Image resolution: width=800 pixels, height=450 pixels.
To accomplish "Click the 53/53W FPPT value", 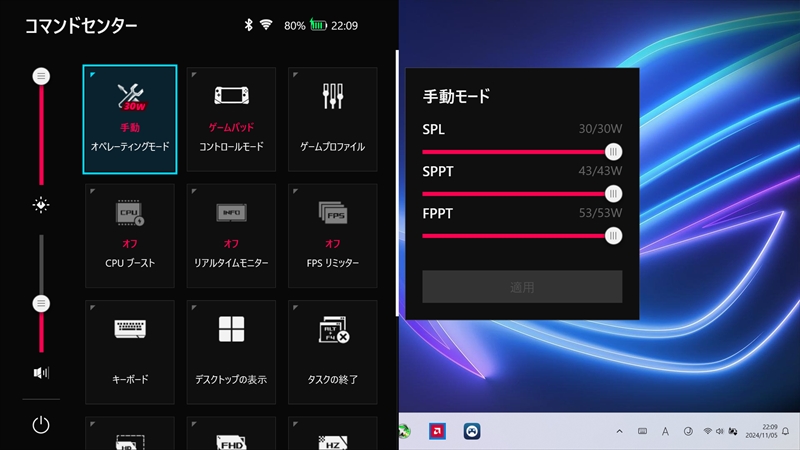I will 600,213.
